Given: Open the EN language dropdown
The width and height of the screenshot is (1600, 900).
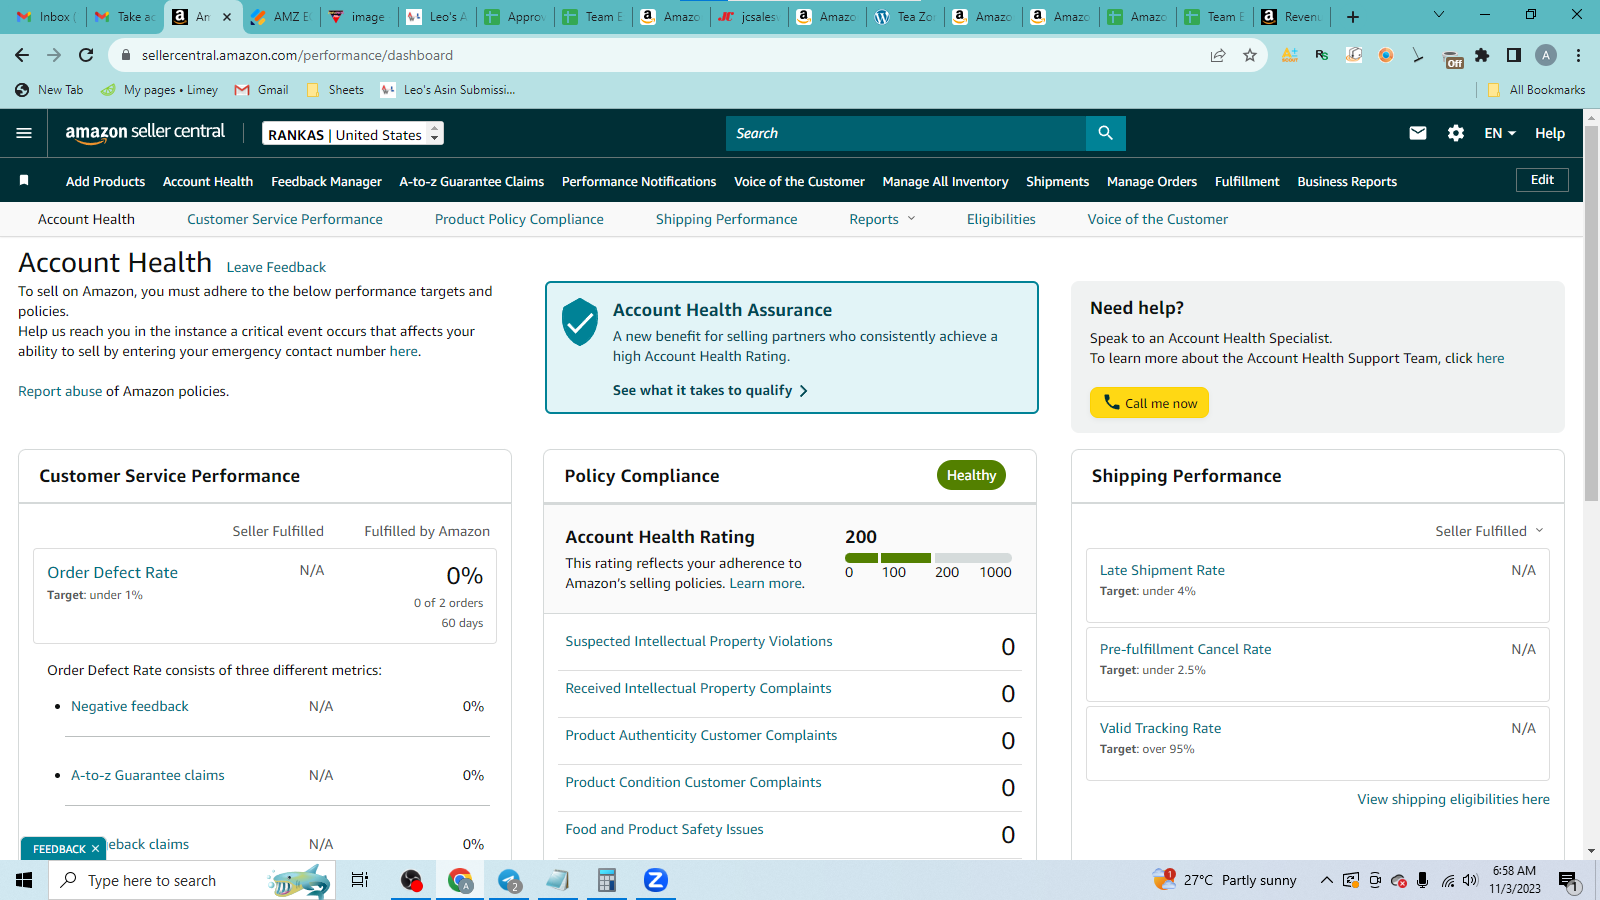Looking at the screenshot, I should tap(1500, 133).
